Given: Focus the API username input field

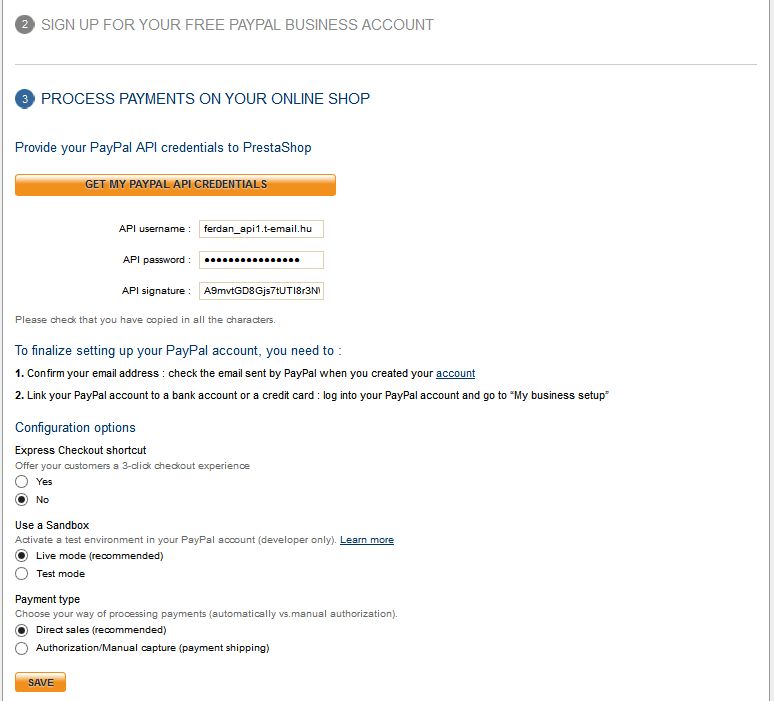Looking at the screenshot, I should (x=261, y=229).
